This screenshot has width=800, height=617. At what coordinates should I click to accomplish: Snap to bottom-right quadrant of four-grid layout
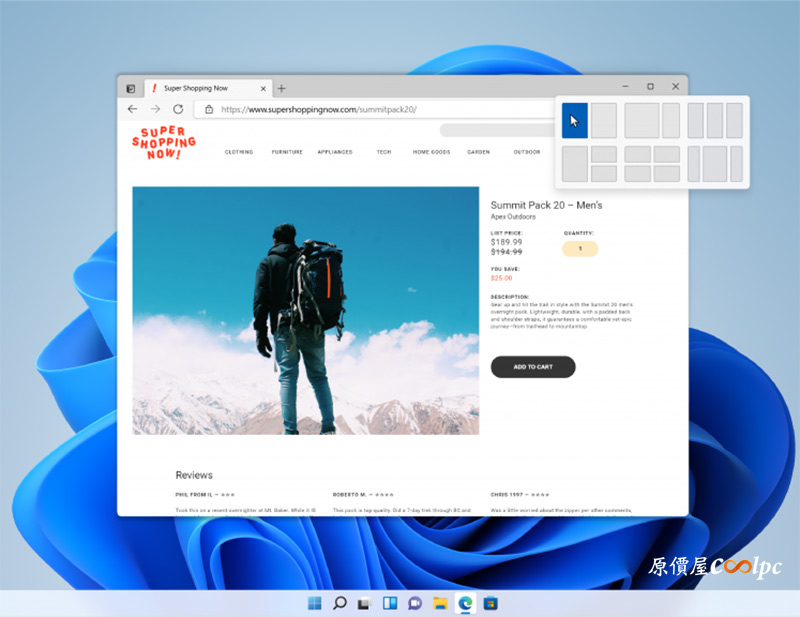click(667, 174)
